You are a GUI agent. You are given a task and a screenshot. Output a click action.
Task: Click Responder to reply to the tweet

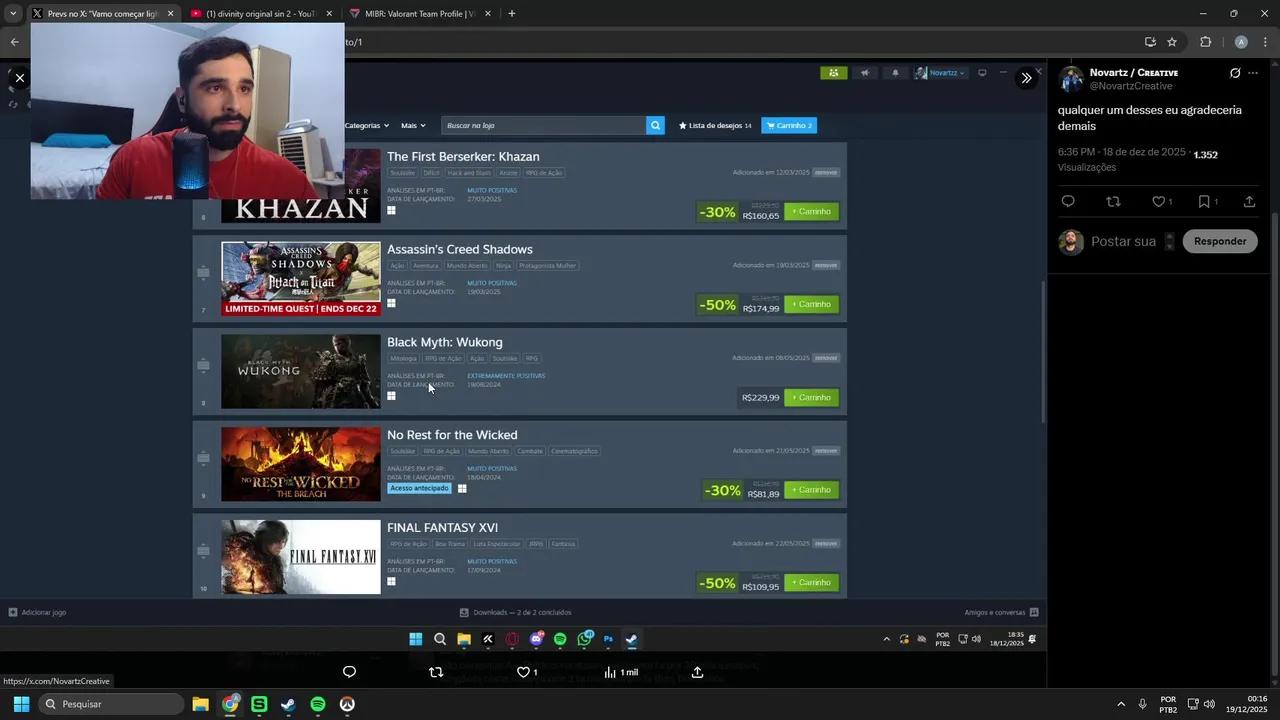pyautogui.click(x=1219, y=241)
